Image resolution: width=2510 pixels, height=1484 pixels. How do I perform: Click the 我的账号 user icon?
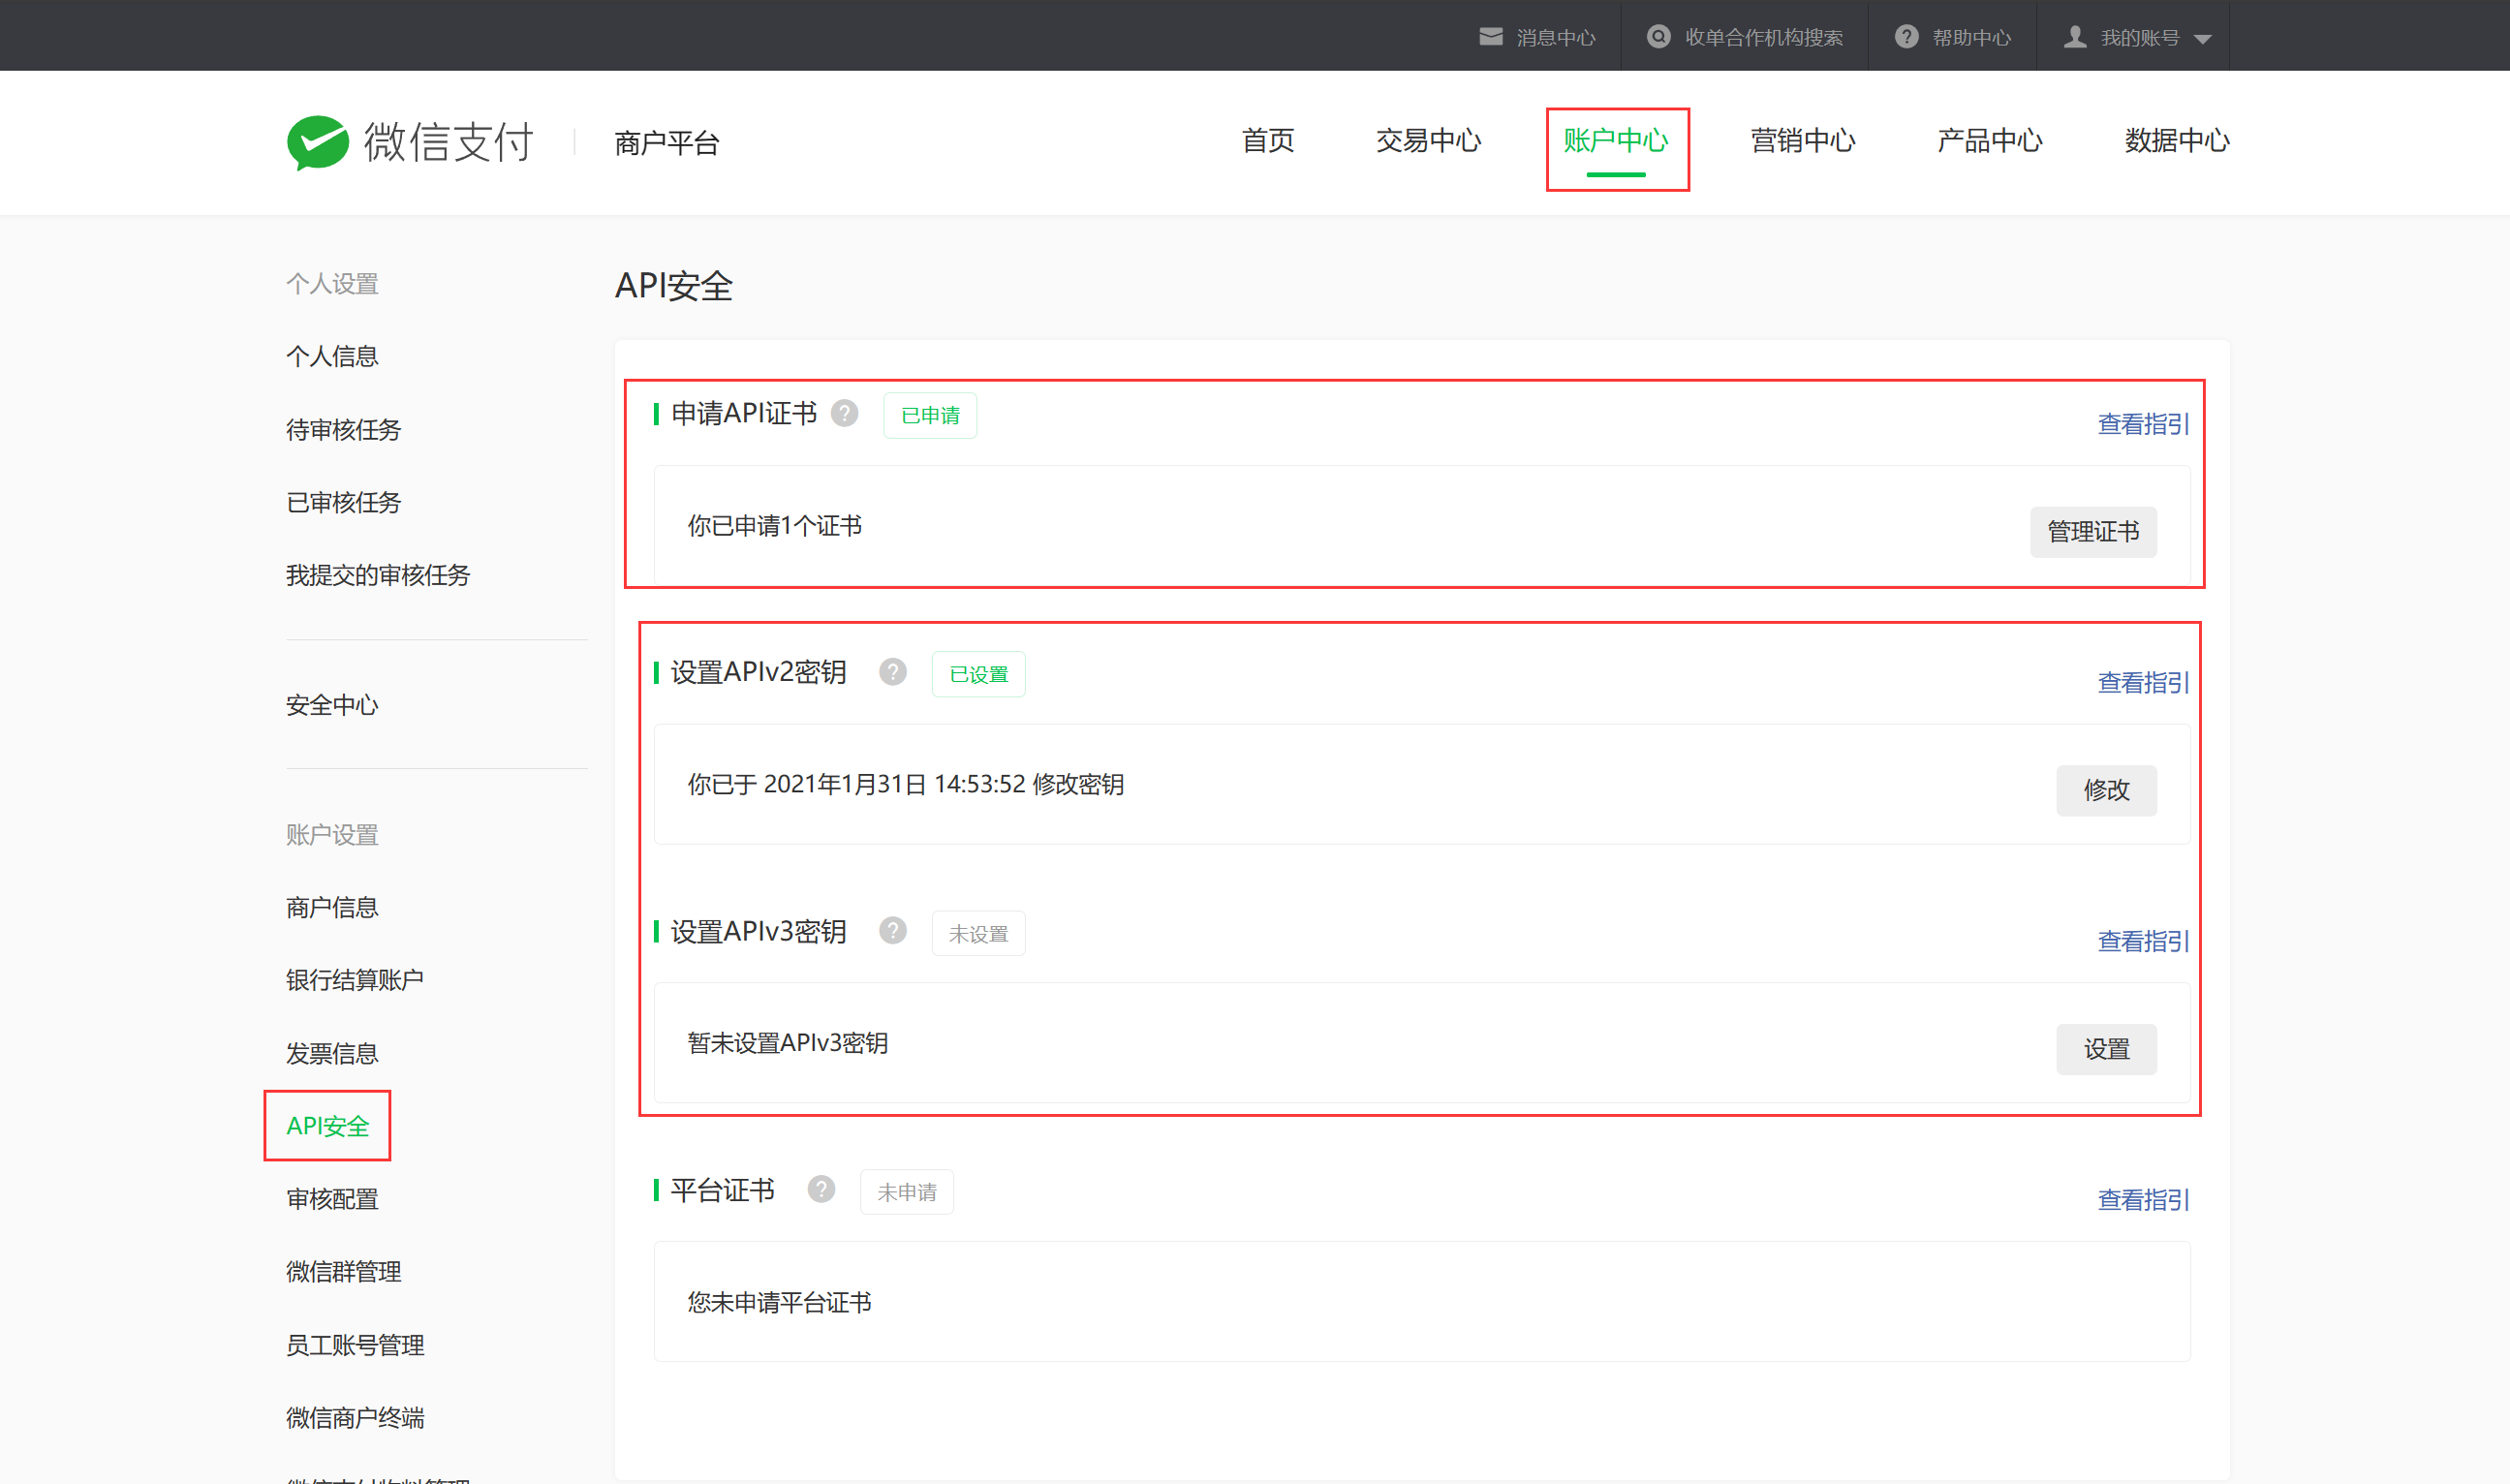(x=2075, y=37)
